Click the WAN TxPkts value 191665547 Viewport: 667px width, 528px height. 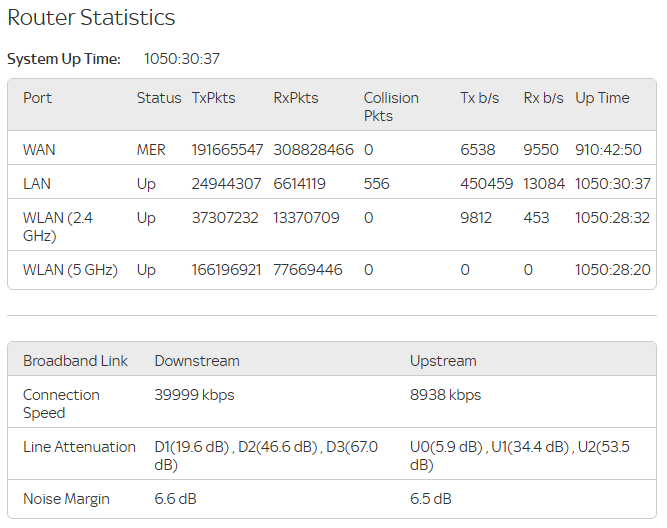point(227,149)
